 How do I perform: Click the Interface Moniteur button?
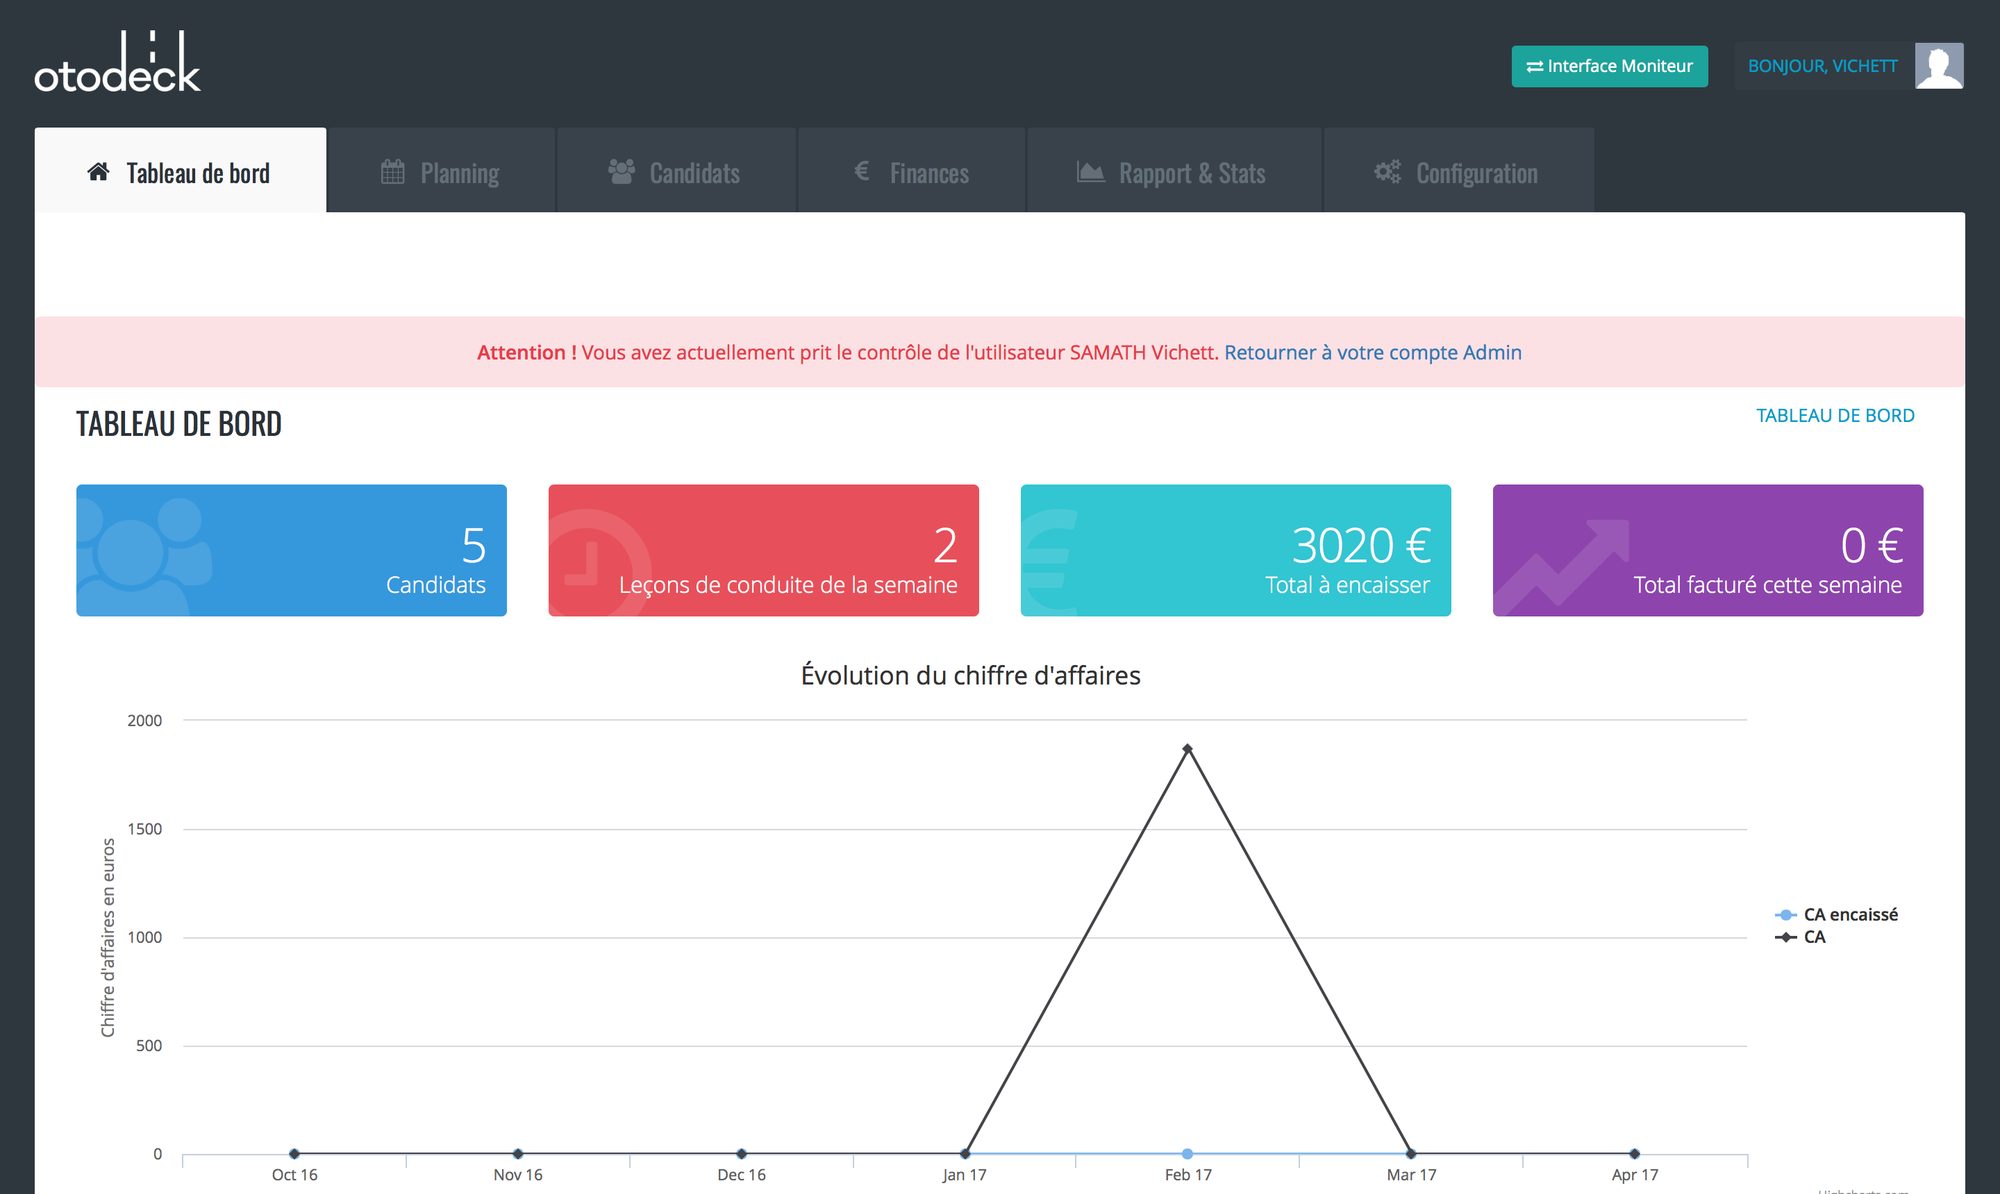pyautogui.click(x=1609, y=66)
